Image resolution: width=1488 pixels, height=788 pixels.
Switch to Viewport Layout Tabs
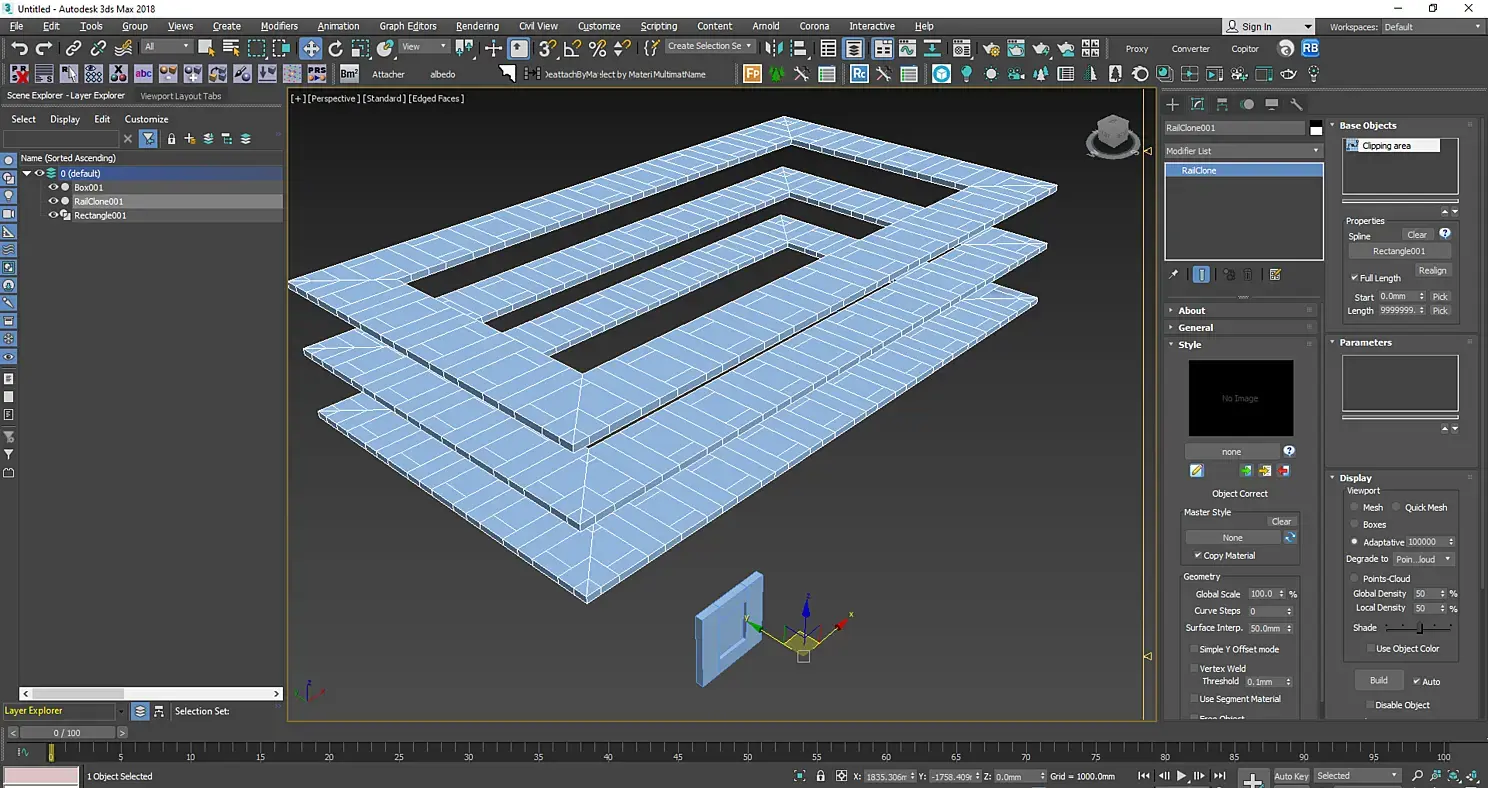point(181,96)
